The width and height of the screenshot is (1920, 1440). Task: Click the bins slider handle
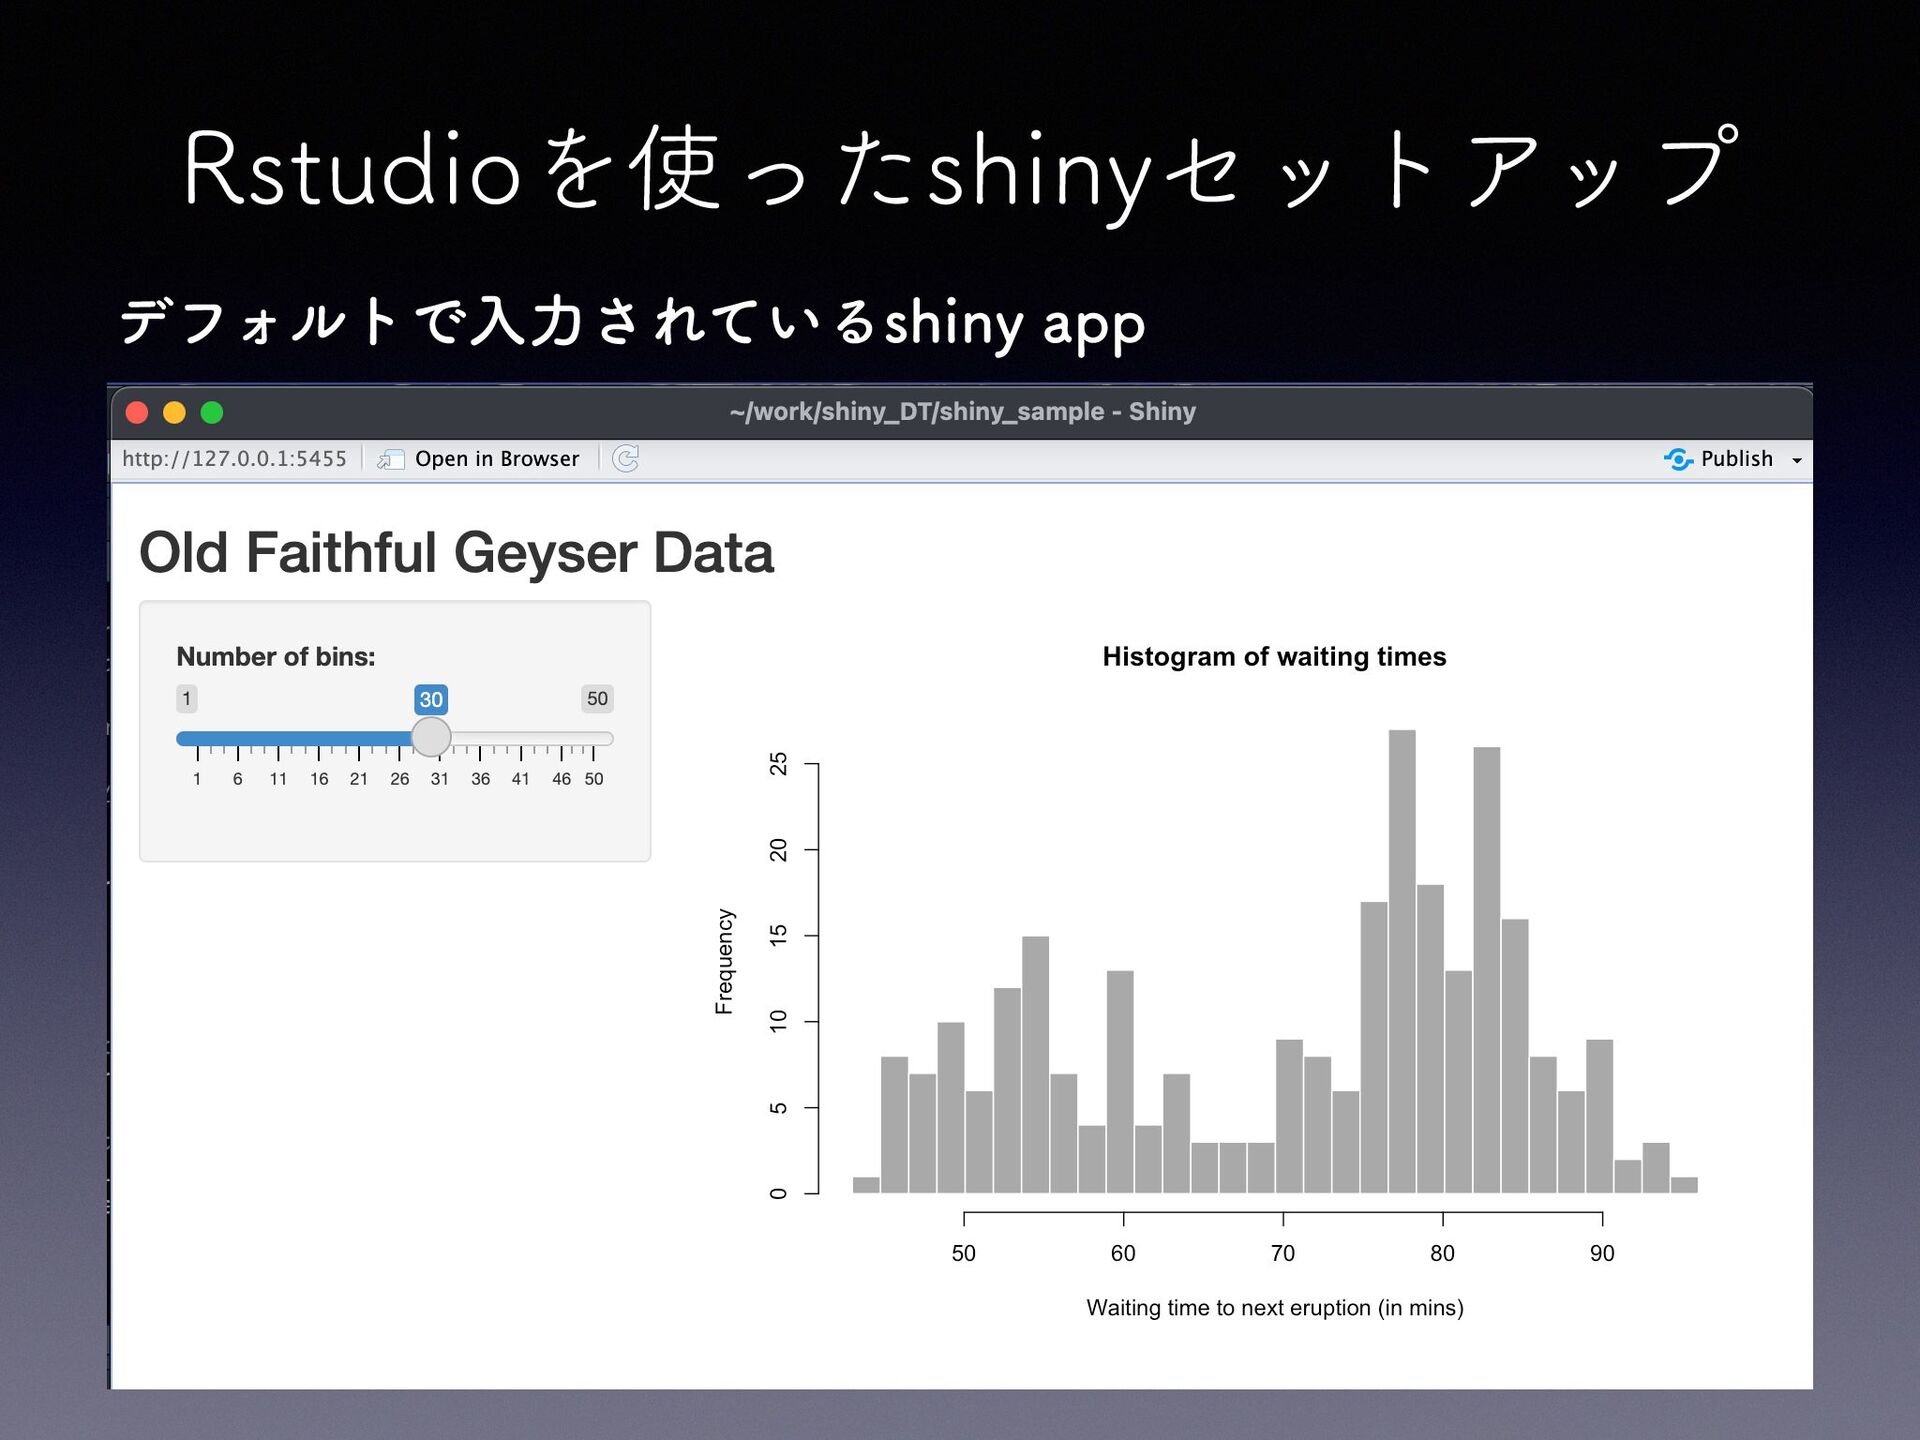[x=431, y=738]
